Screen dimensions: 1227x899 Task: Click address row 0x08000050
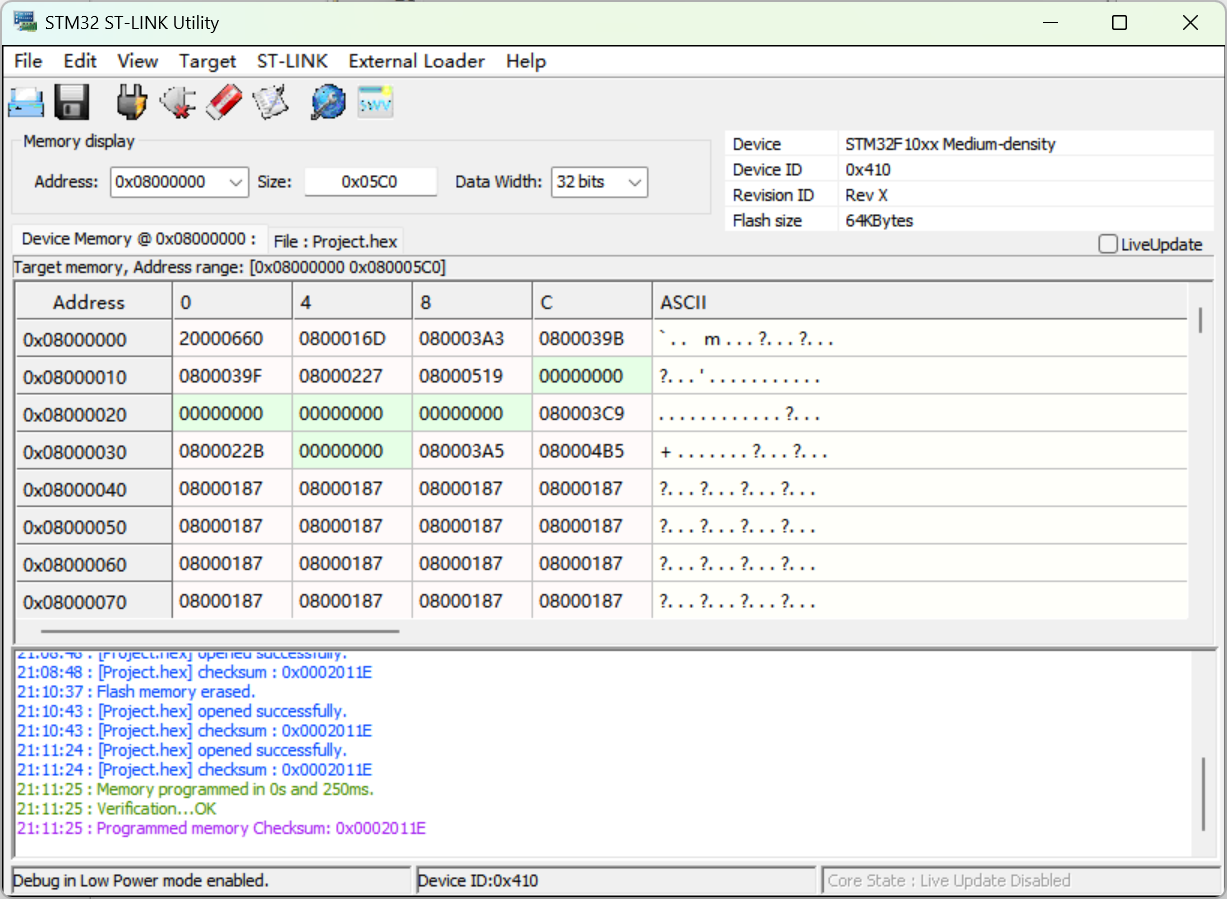(x=94, y=528)
